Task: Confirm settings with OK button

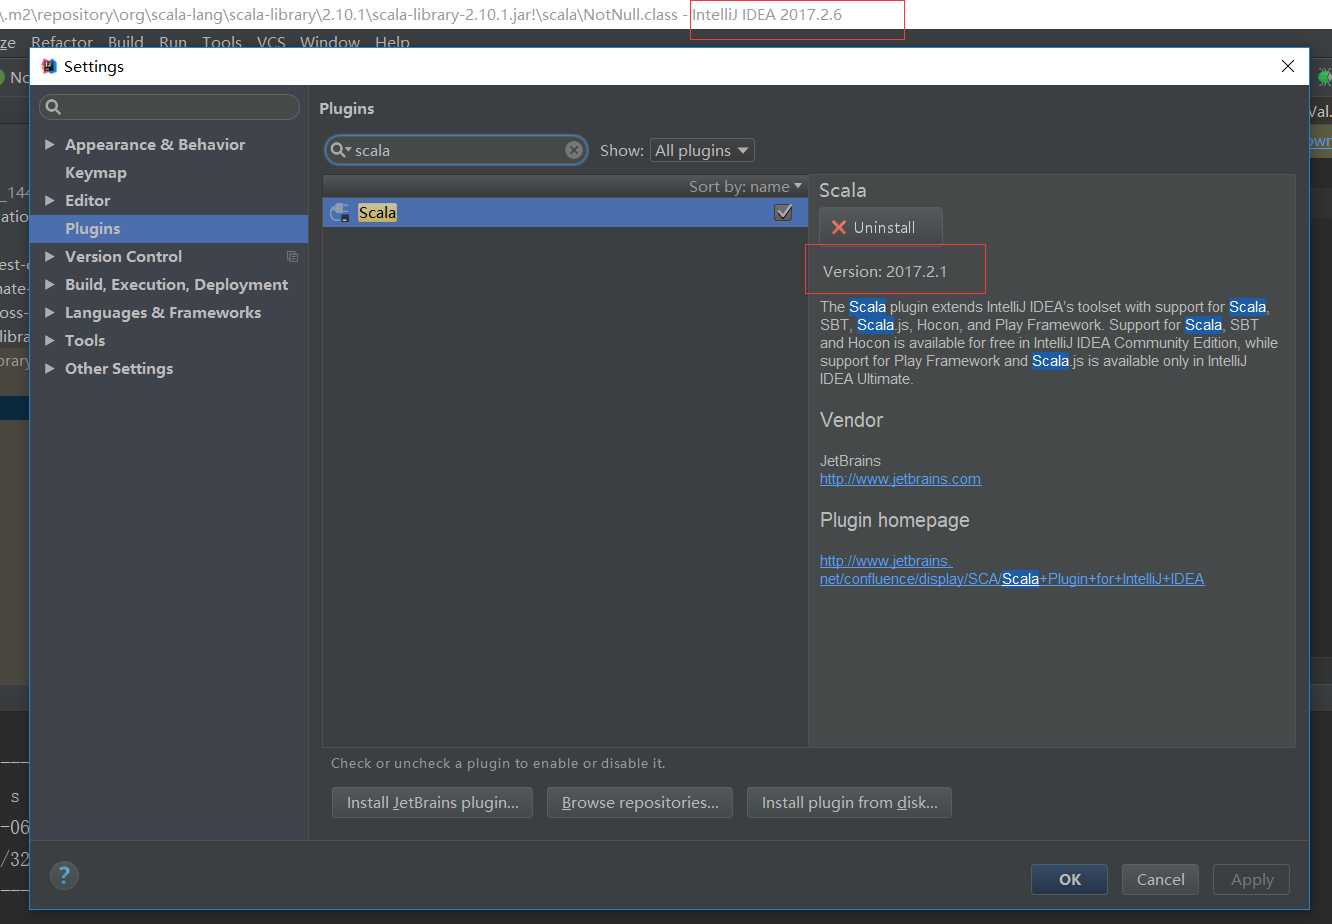Action: point(1069,879)
